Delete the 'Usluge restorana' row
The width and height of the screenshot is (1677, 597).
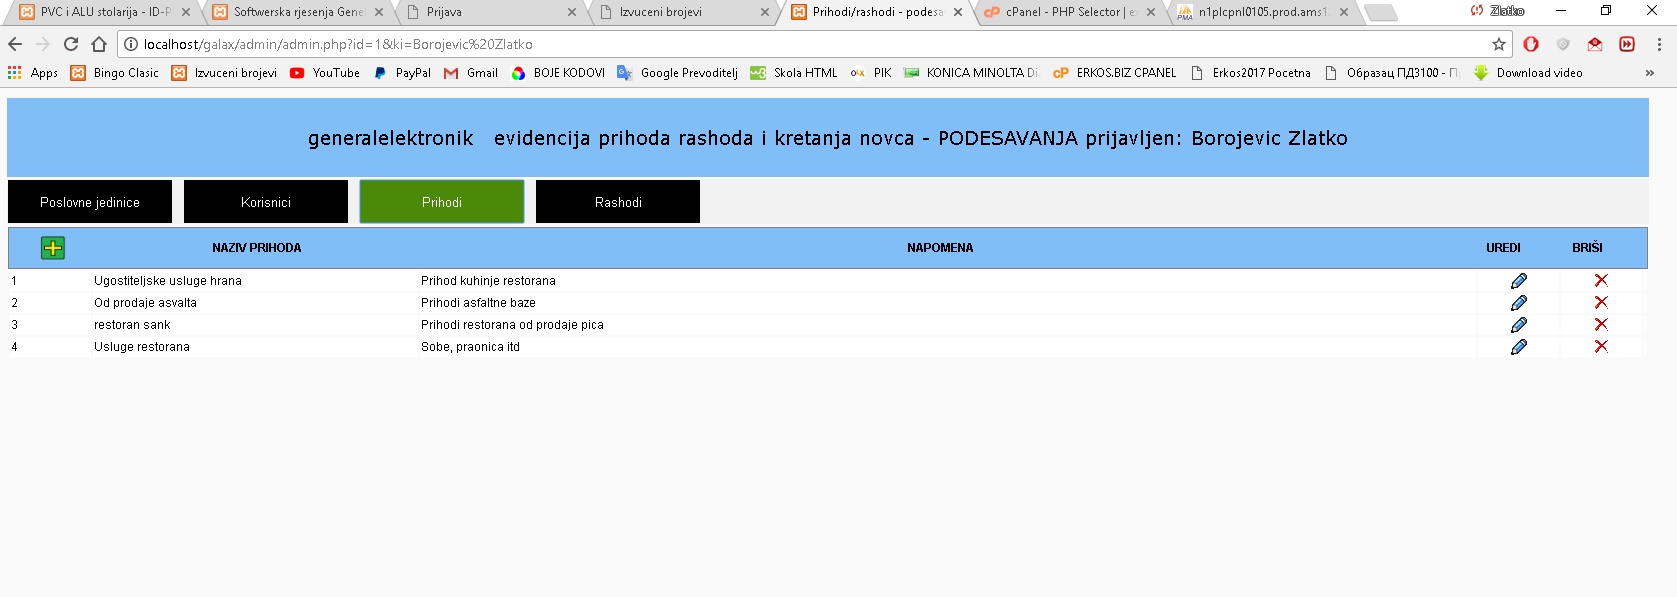1600,347
